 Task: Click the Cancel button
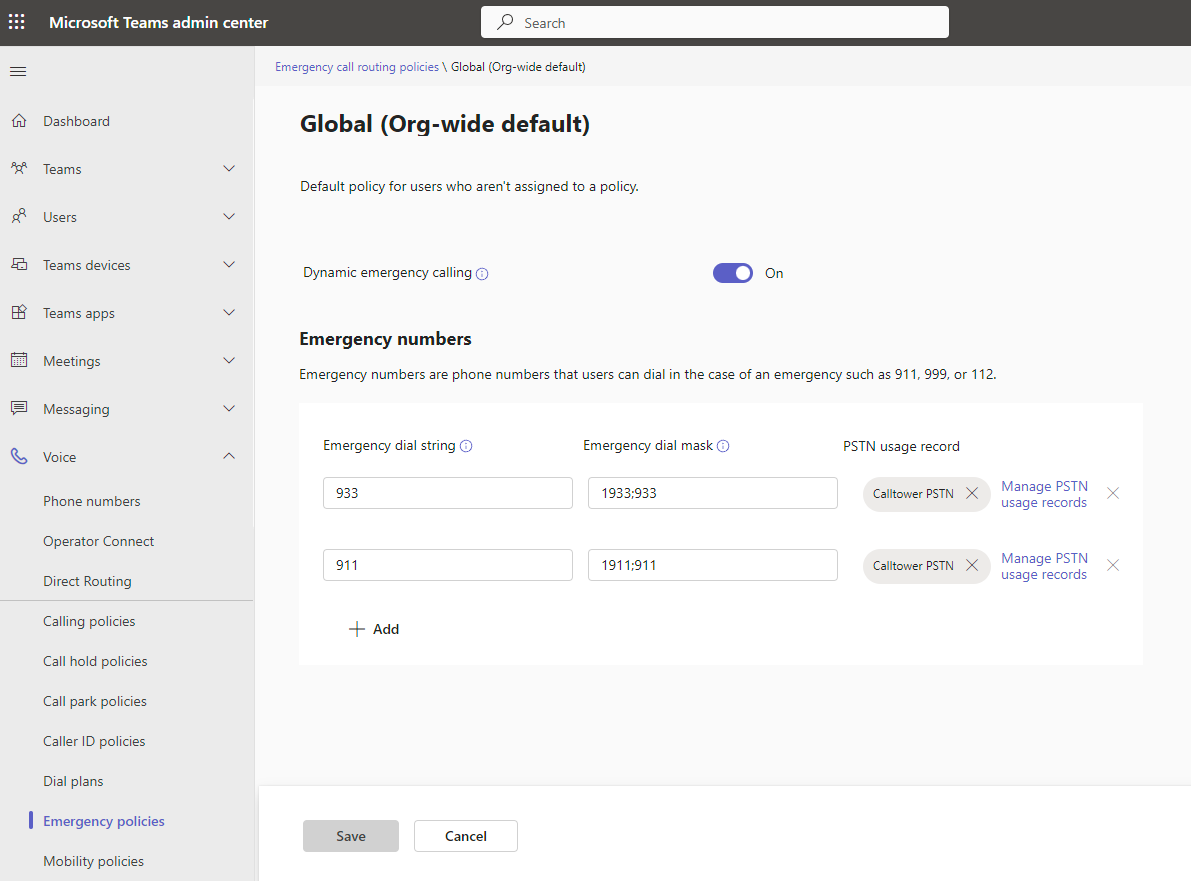[465, 836]
